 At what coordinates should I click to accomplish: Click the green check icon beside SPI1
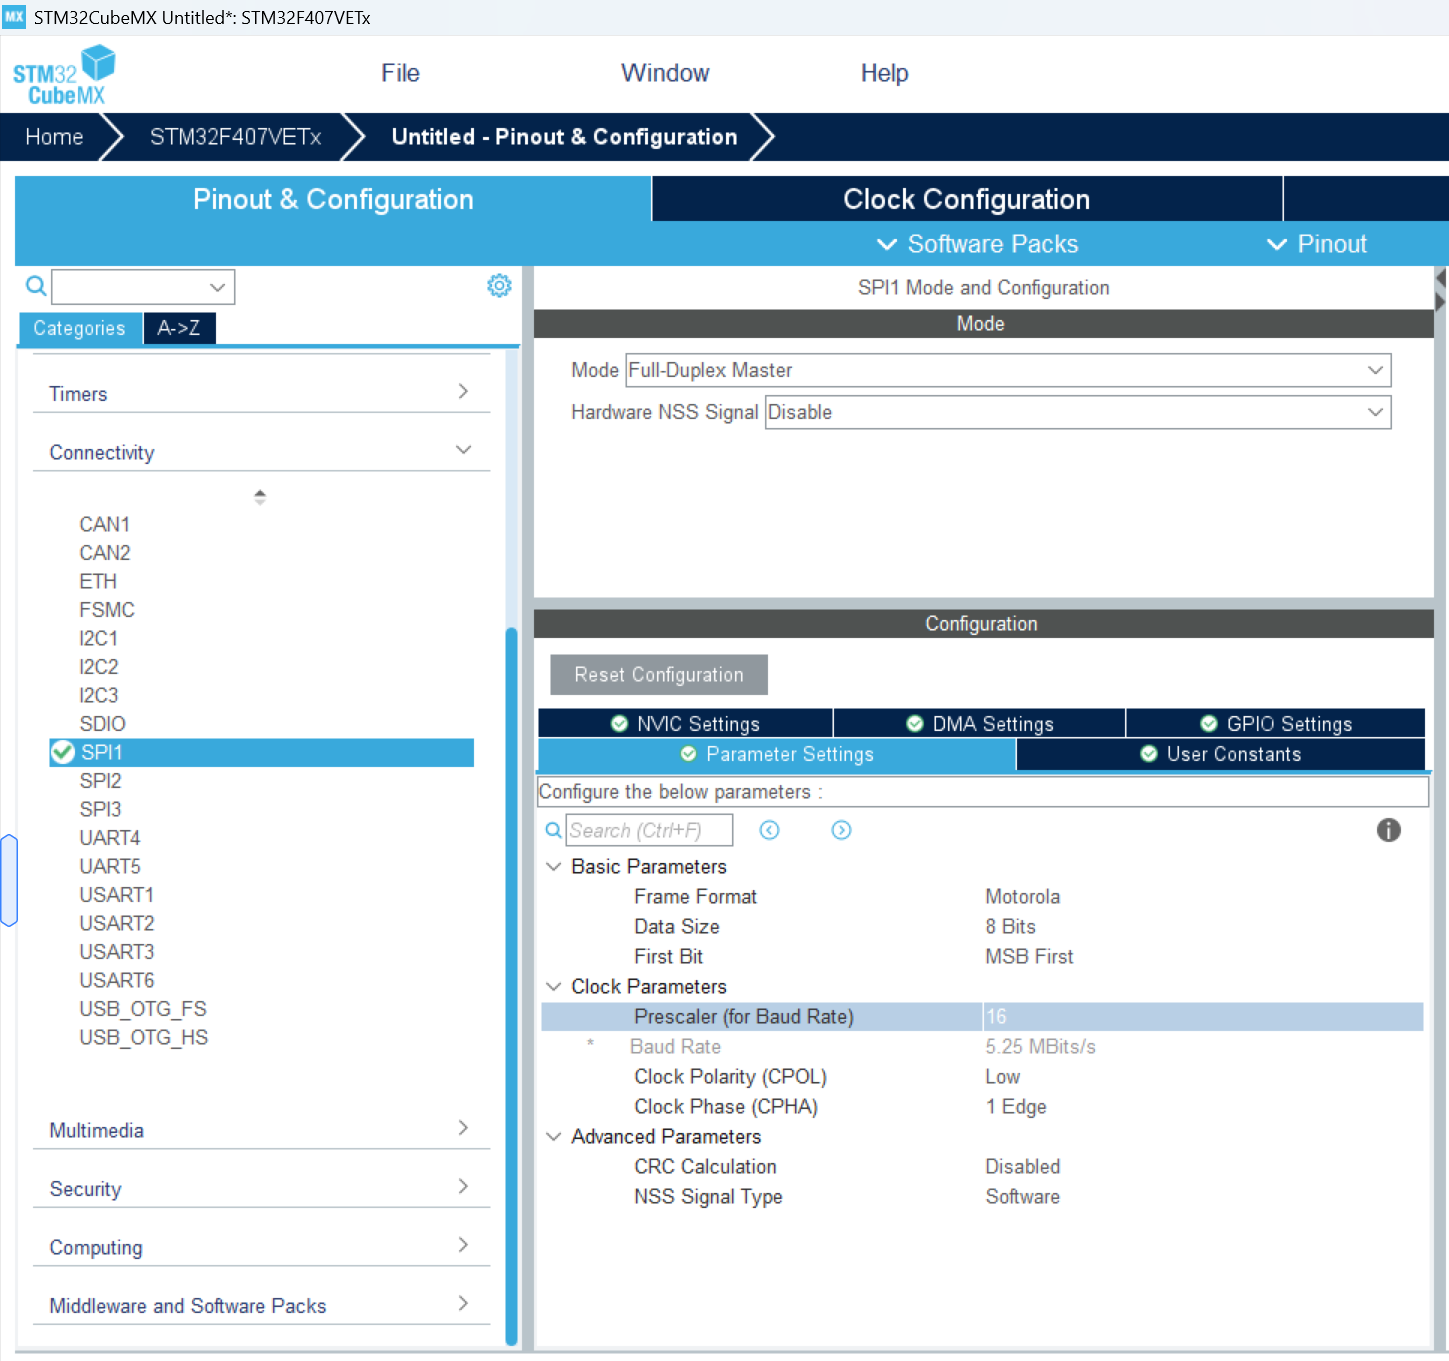pyautogui.click(x=63, y=752)
